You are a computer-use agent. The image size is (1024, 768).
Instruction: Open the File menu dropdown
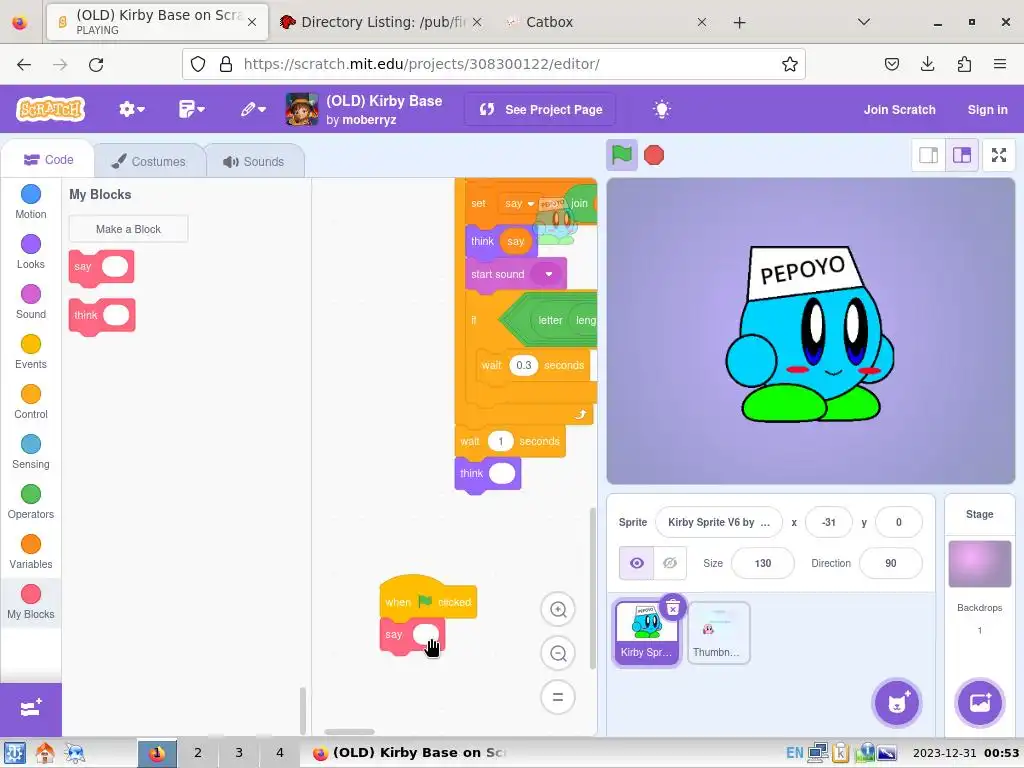(x=191, y=109)
